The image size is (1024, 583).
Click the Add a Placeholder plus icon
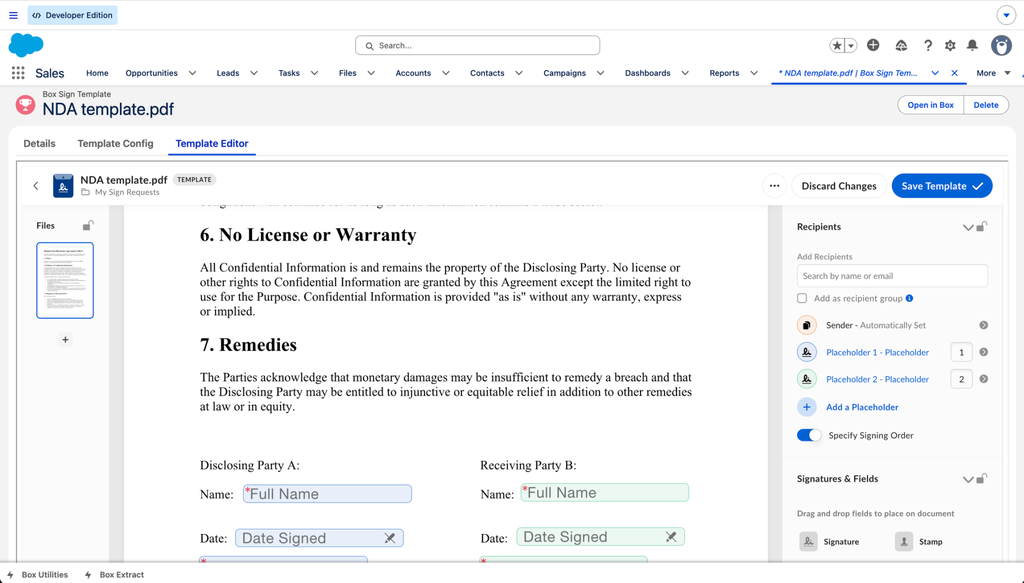(807, 407)
